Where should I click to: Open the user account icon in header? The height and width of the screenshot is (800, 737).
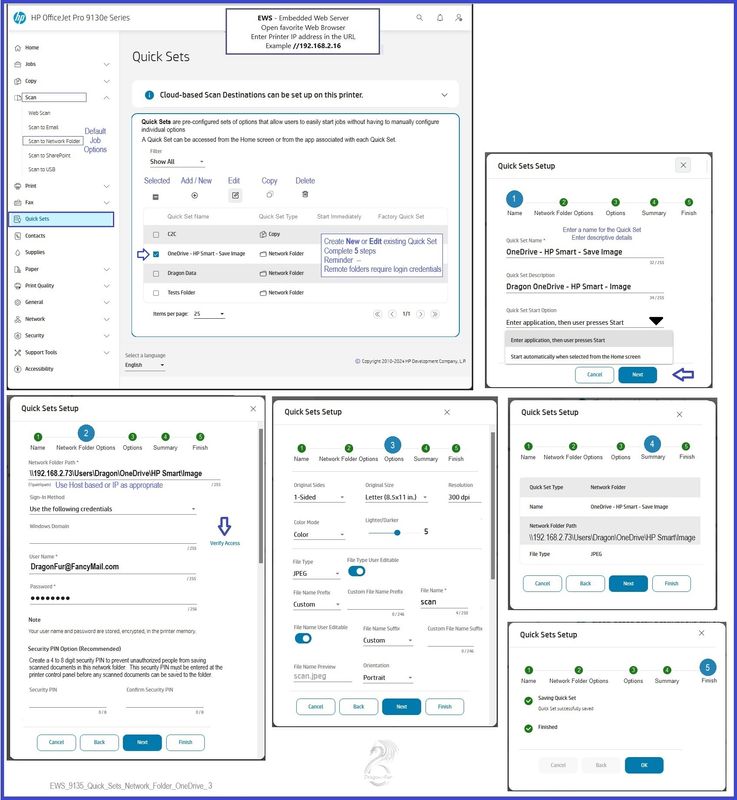[x=459, y=18]
